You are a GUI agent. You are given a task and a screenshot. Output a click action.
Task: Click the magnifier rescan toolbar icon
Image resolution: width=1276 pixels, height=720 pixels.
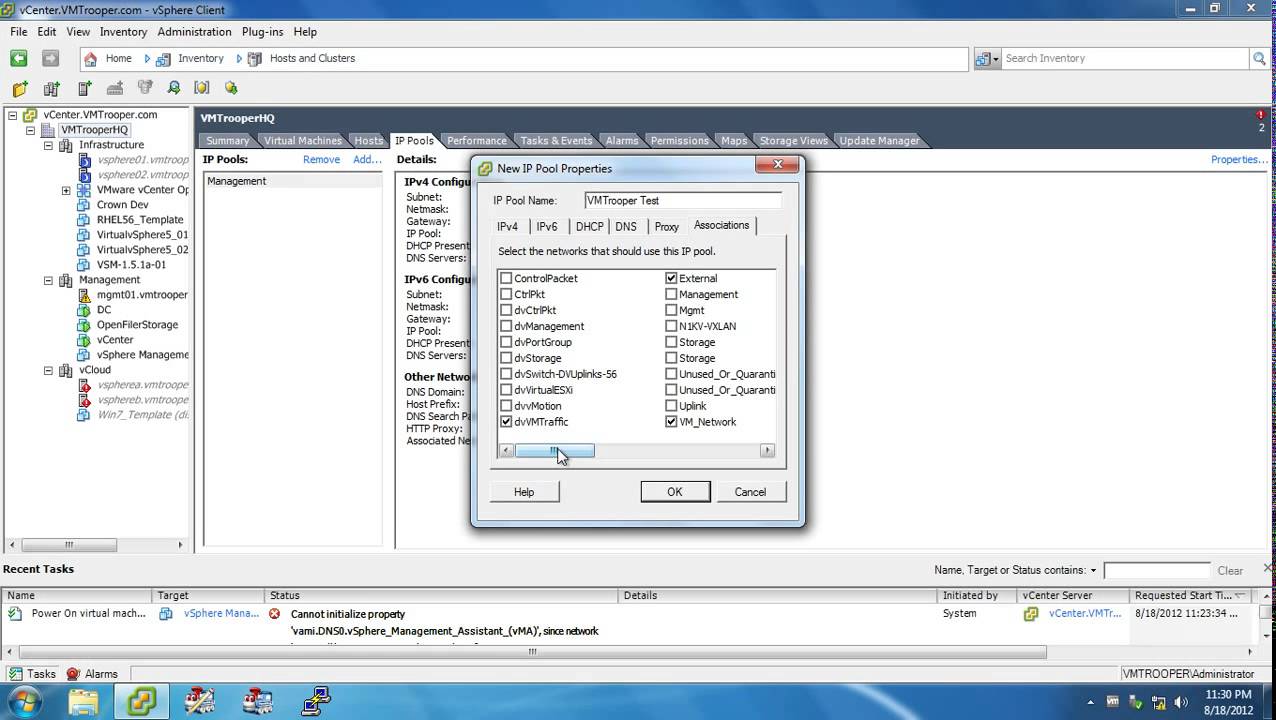[x=174, y=88]
